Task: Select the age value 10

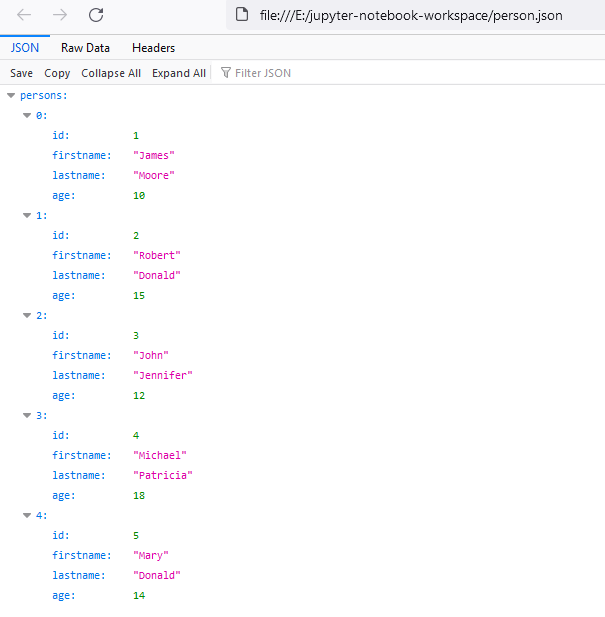Action: pyautogui.click(x=139, y=196)
